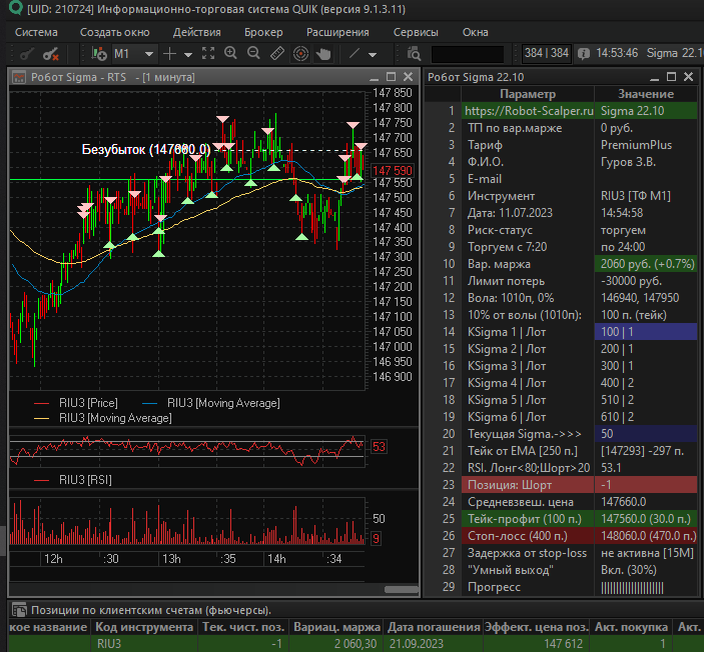
Task: Select the hand pan tool
Action: (x=323, y=54)
